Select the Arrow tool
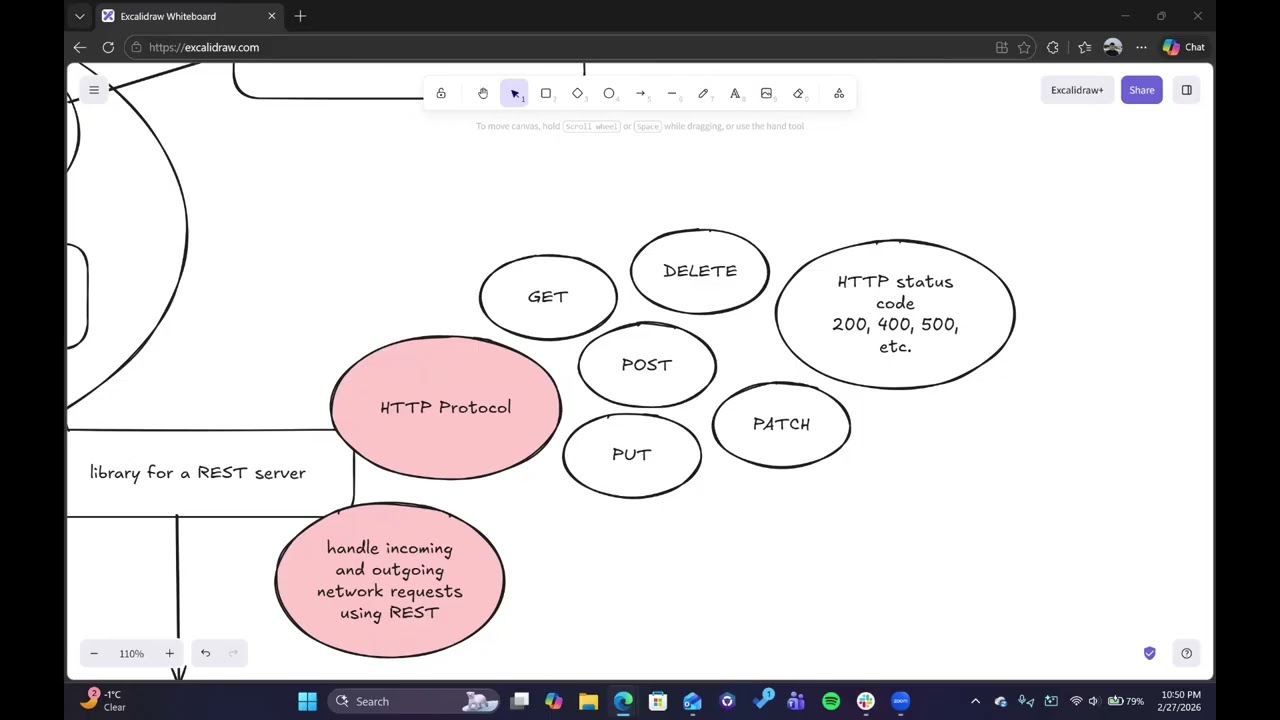 pyautogui.click(x=640, y=93)
